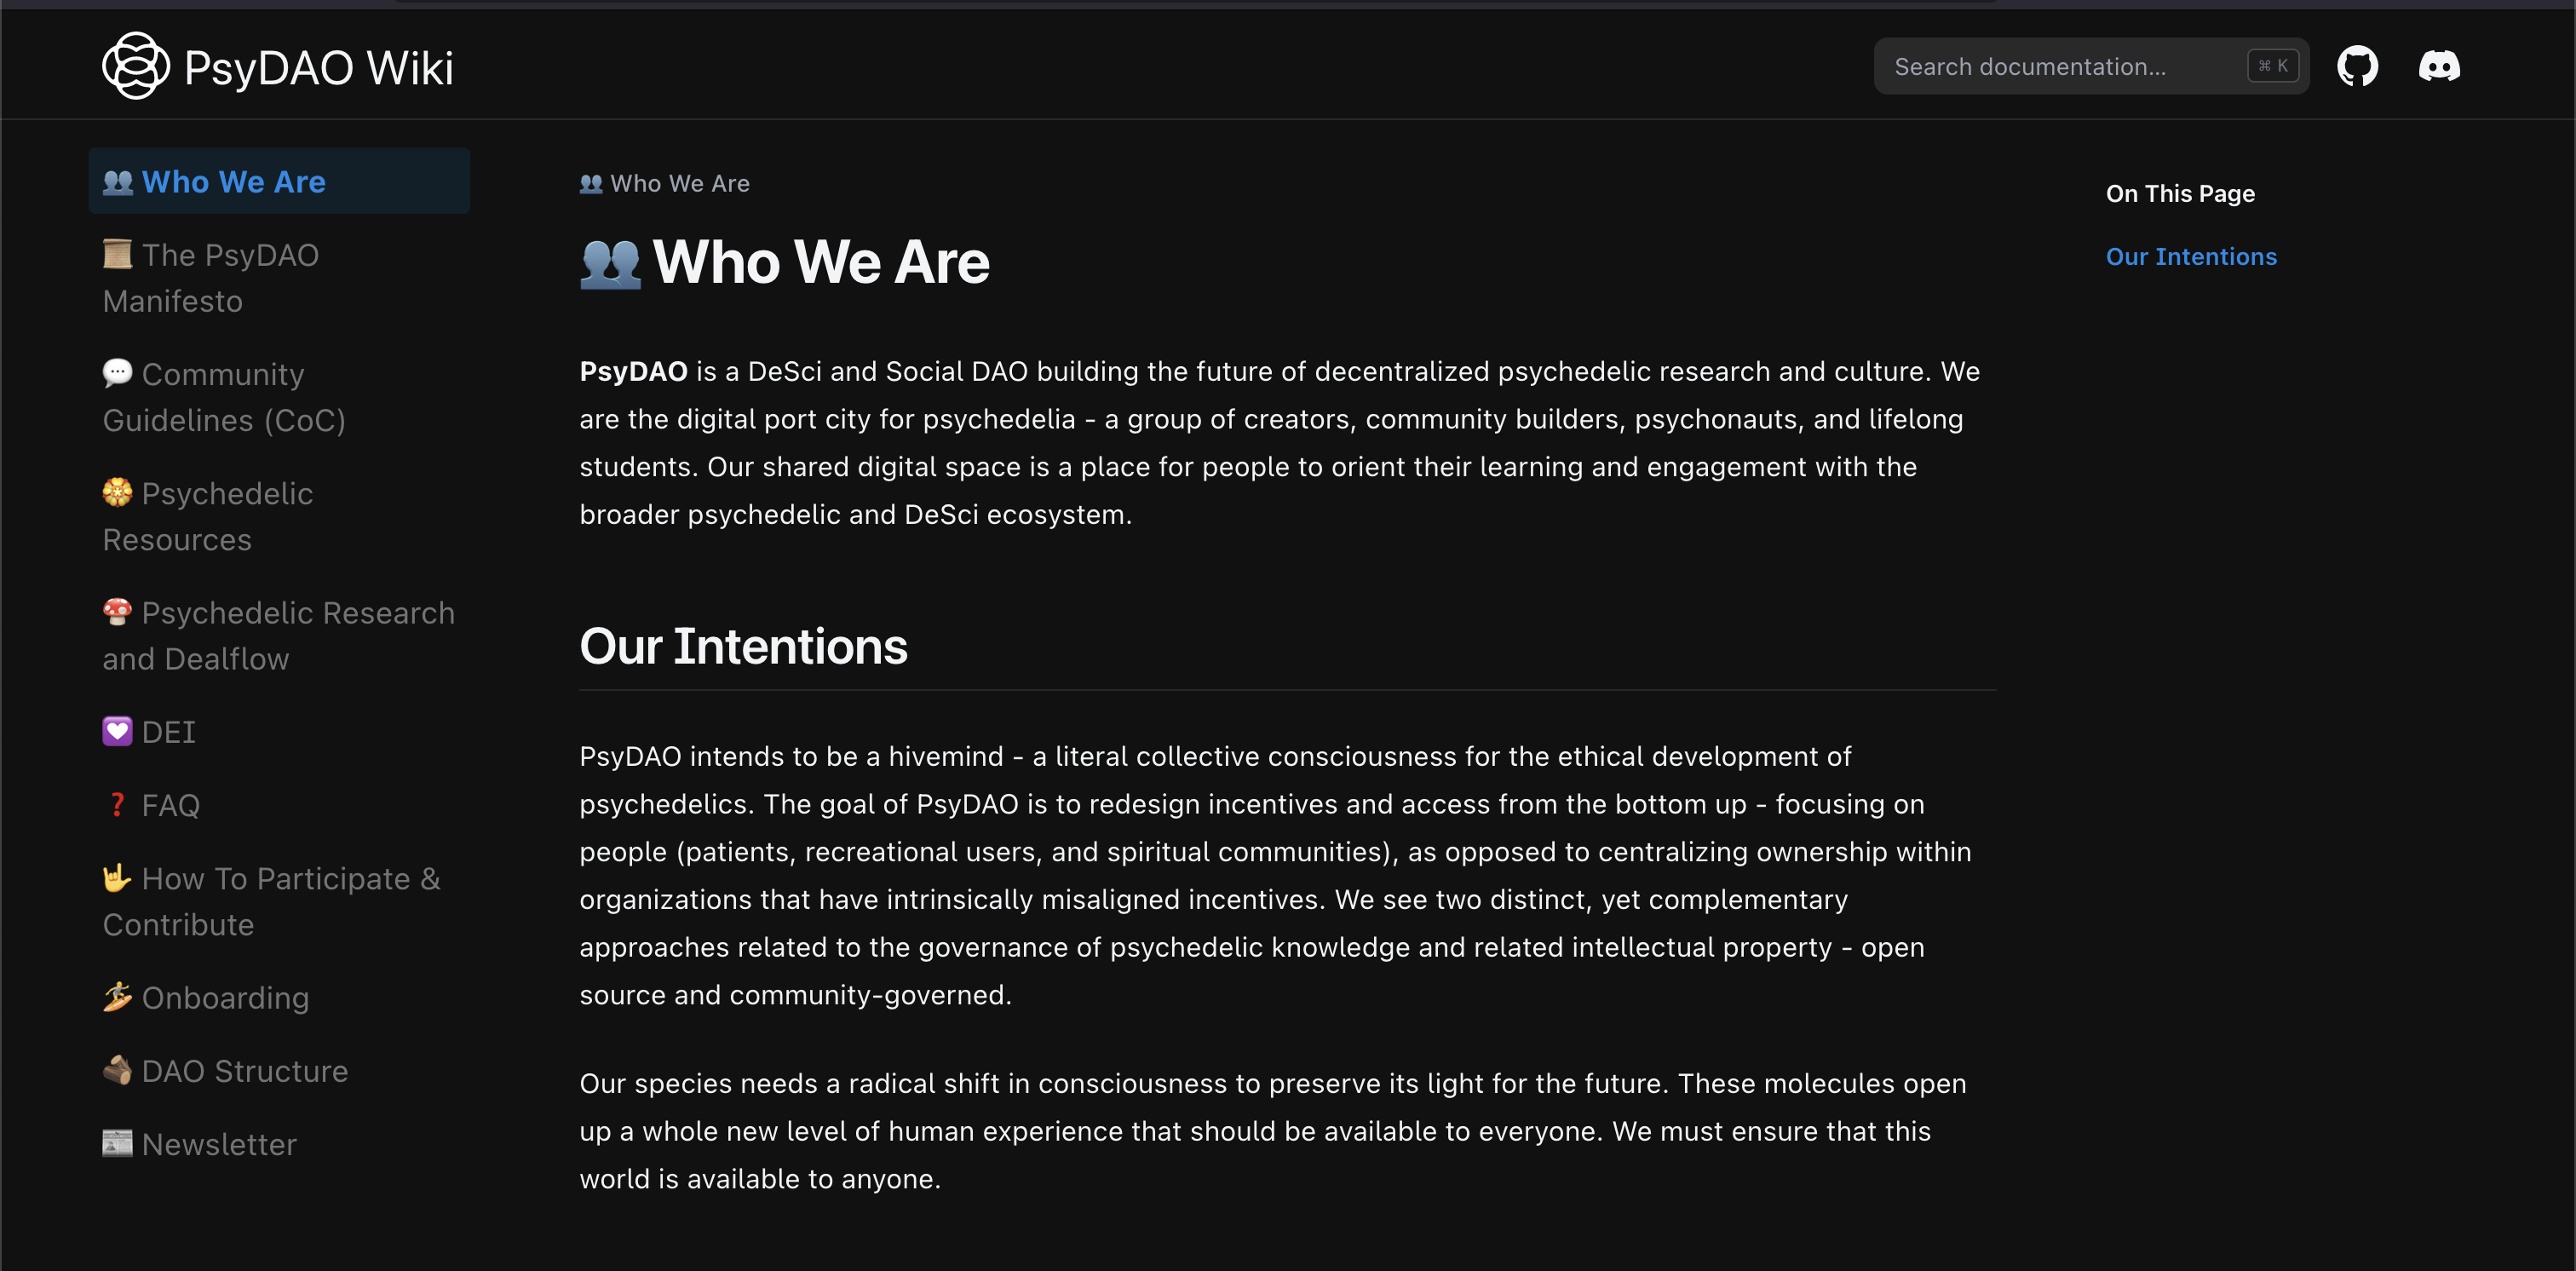Click the newspaper icon beside Newsletter
The width and height of the screenshot is (2576, 1271).
pyautogui.click(x=118, y=1143)
